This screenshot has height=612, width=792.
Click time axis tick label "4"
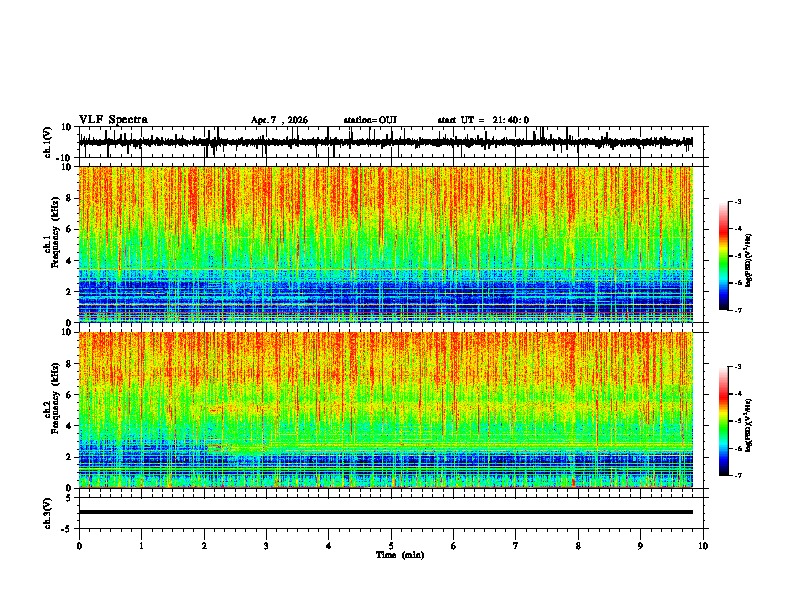click(x=328, y=546)
